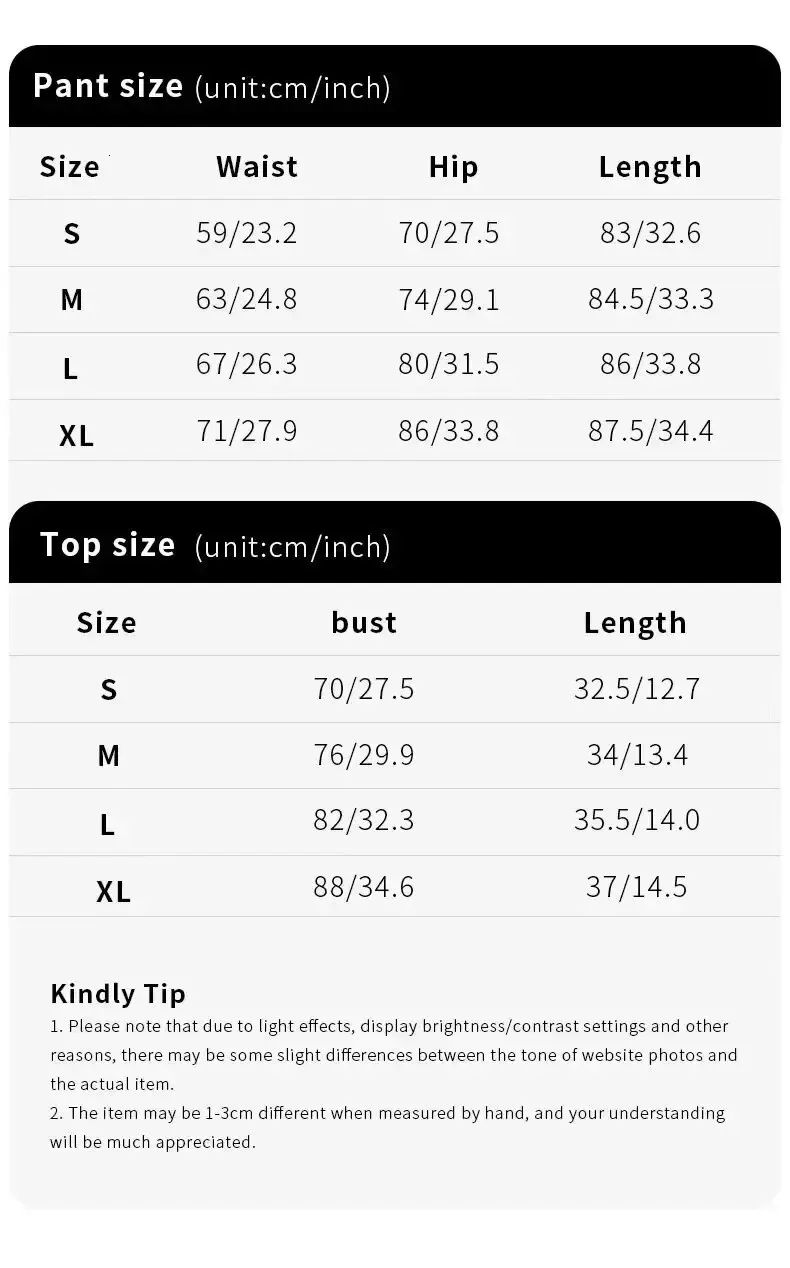
Task: Select the bust column header
Action: [x=364, y=622]
